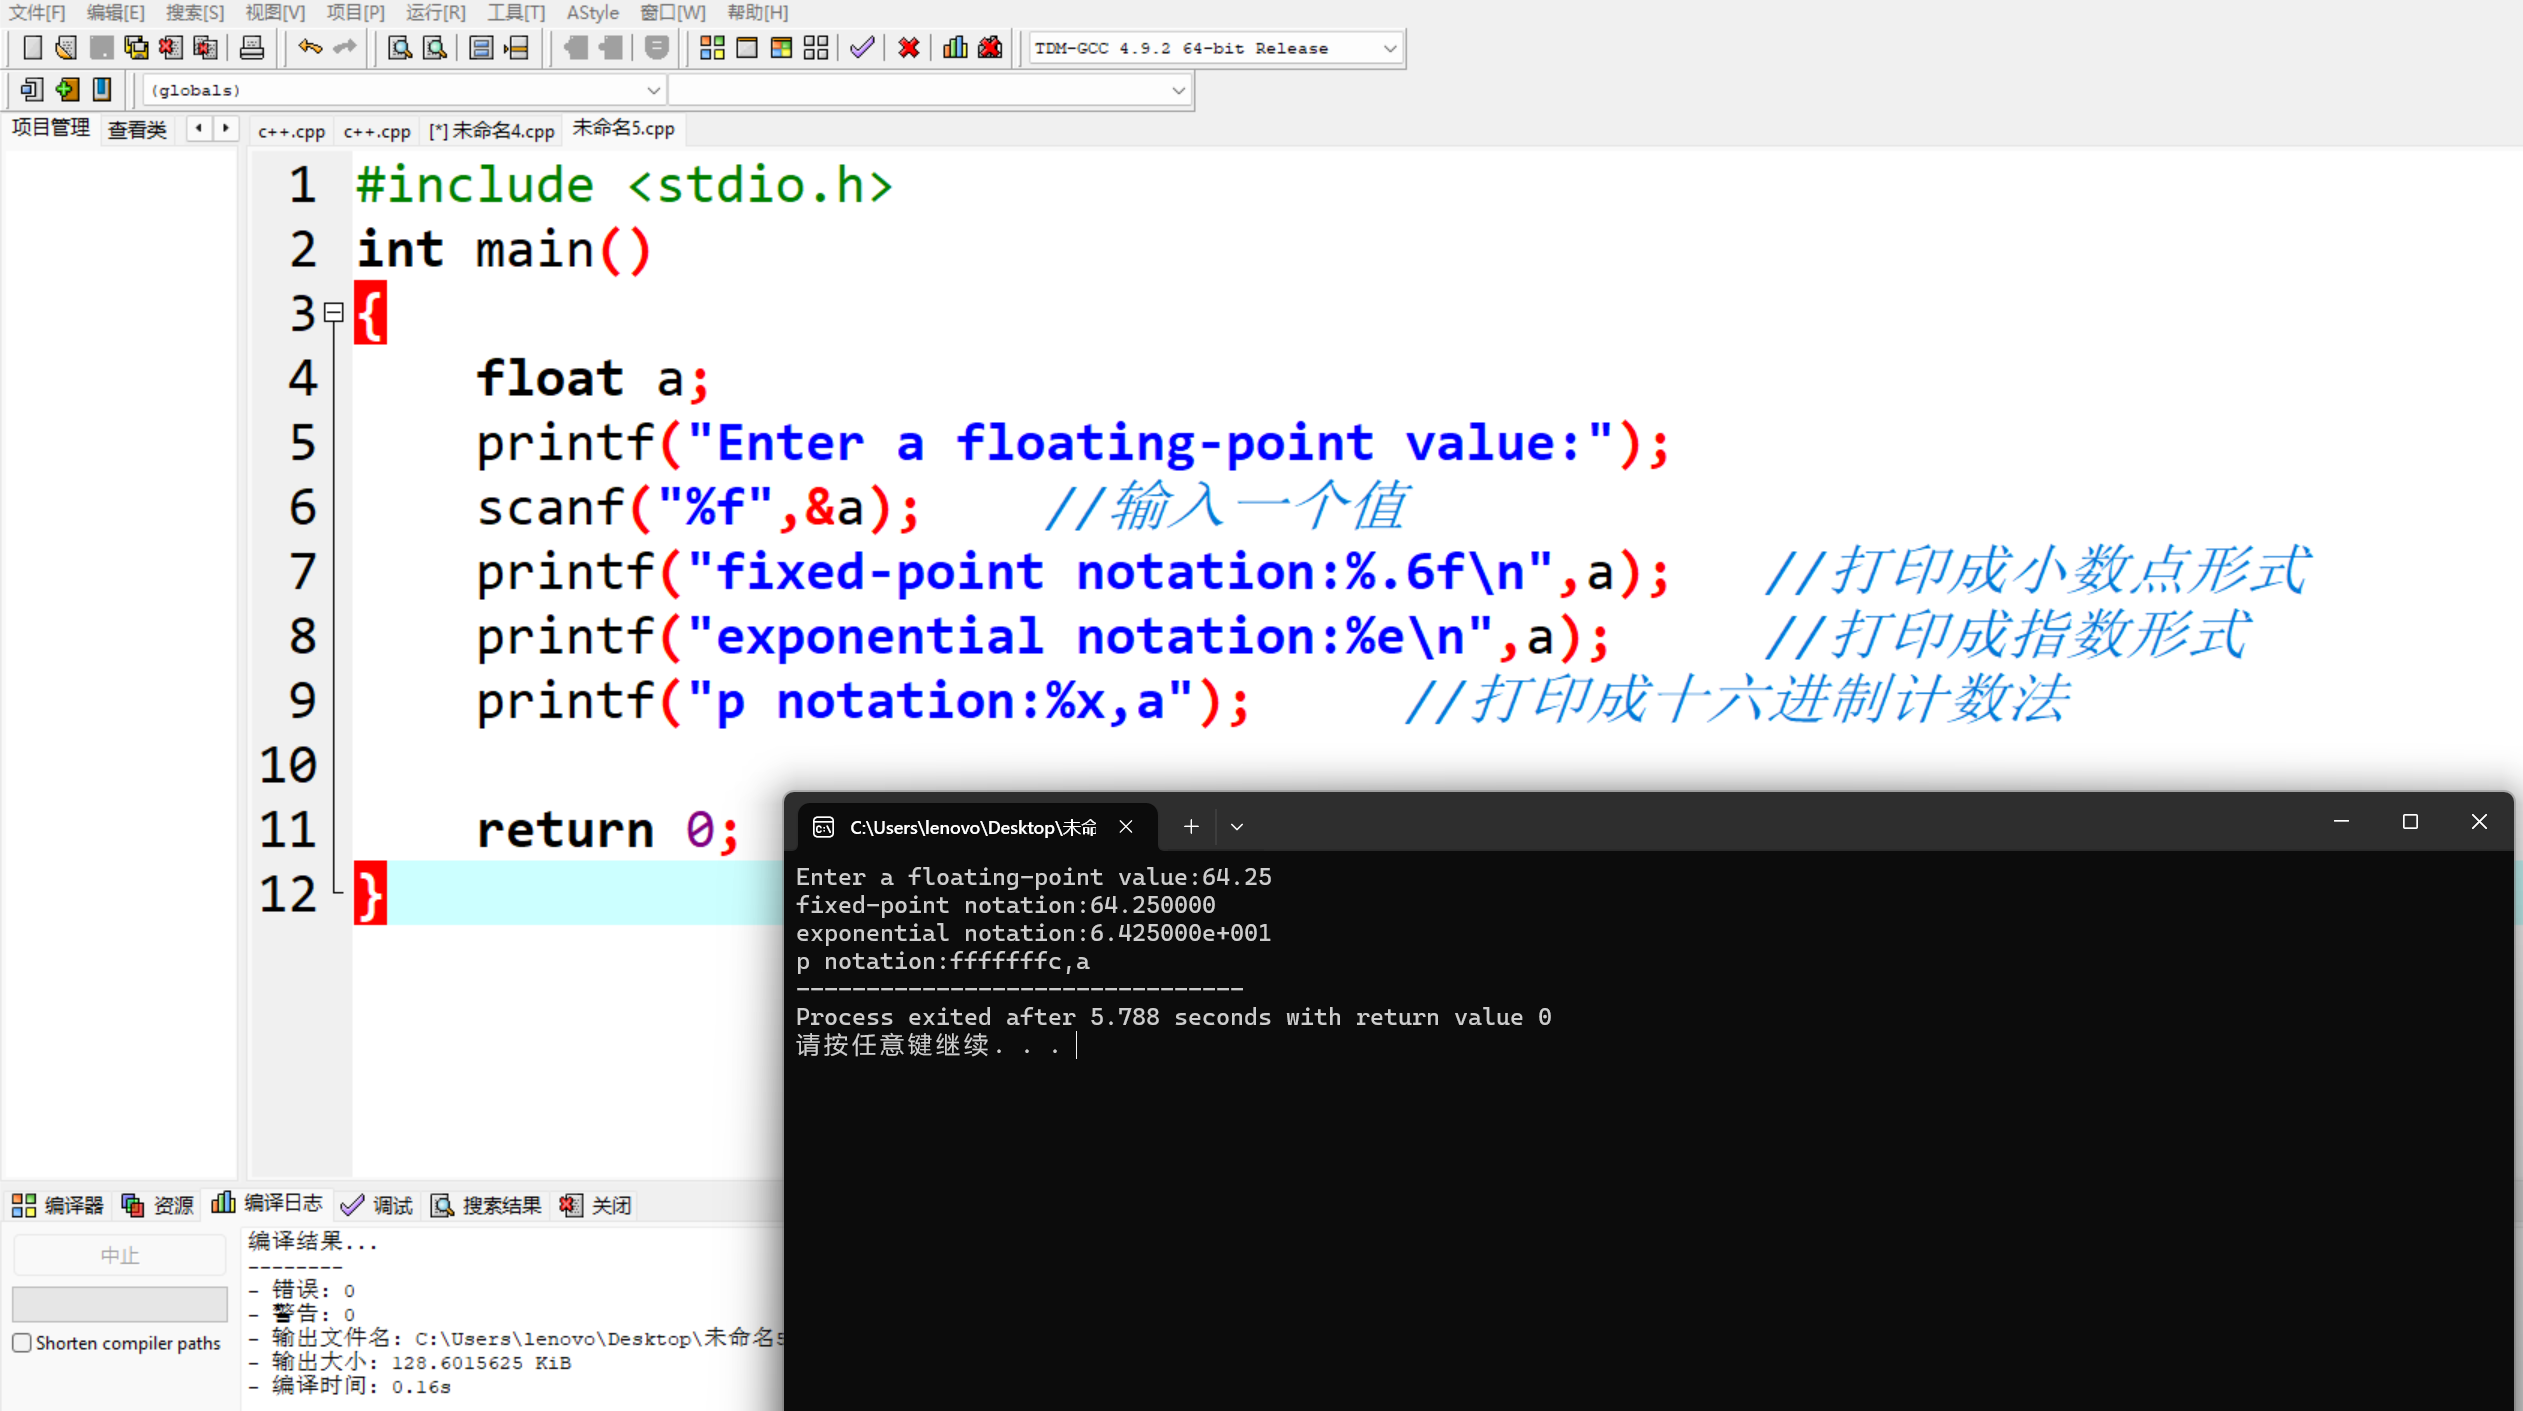Viewport: 2523px width, 1411px height.
Task: Switch to the 未命名4.cpp editor tab
Action: pyautogui.click(x=492, y=131)
